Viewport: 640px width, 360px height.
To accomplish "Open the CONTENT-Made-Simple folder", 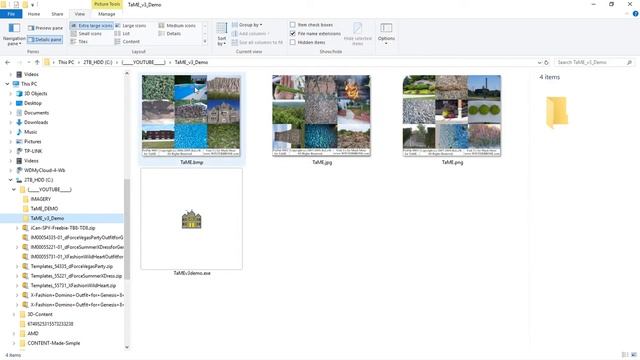I will tap(53, 343).
